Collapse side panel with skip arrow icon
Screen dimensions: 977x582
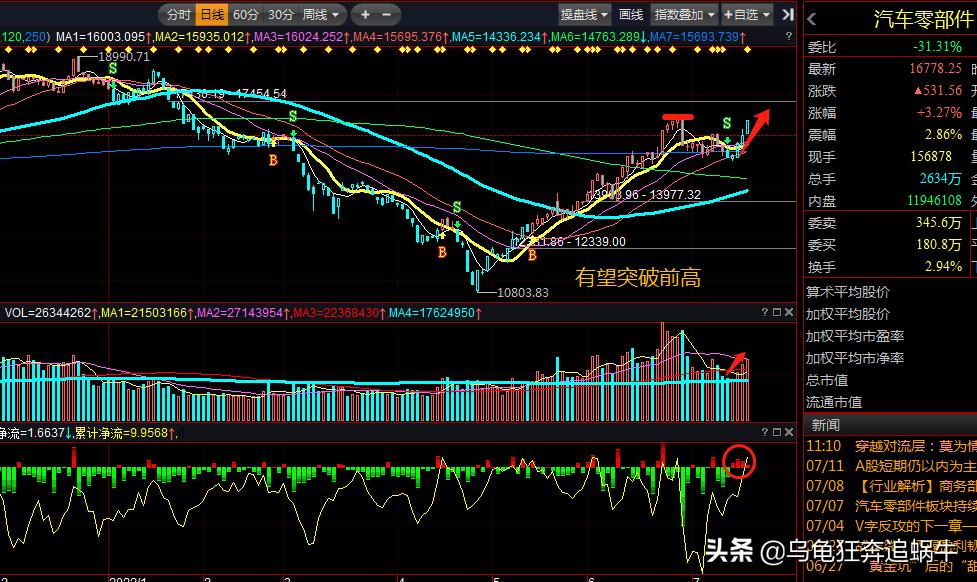tap(788, 14)
